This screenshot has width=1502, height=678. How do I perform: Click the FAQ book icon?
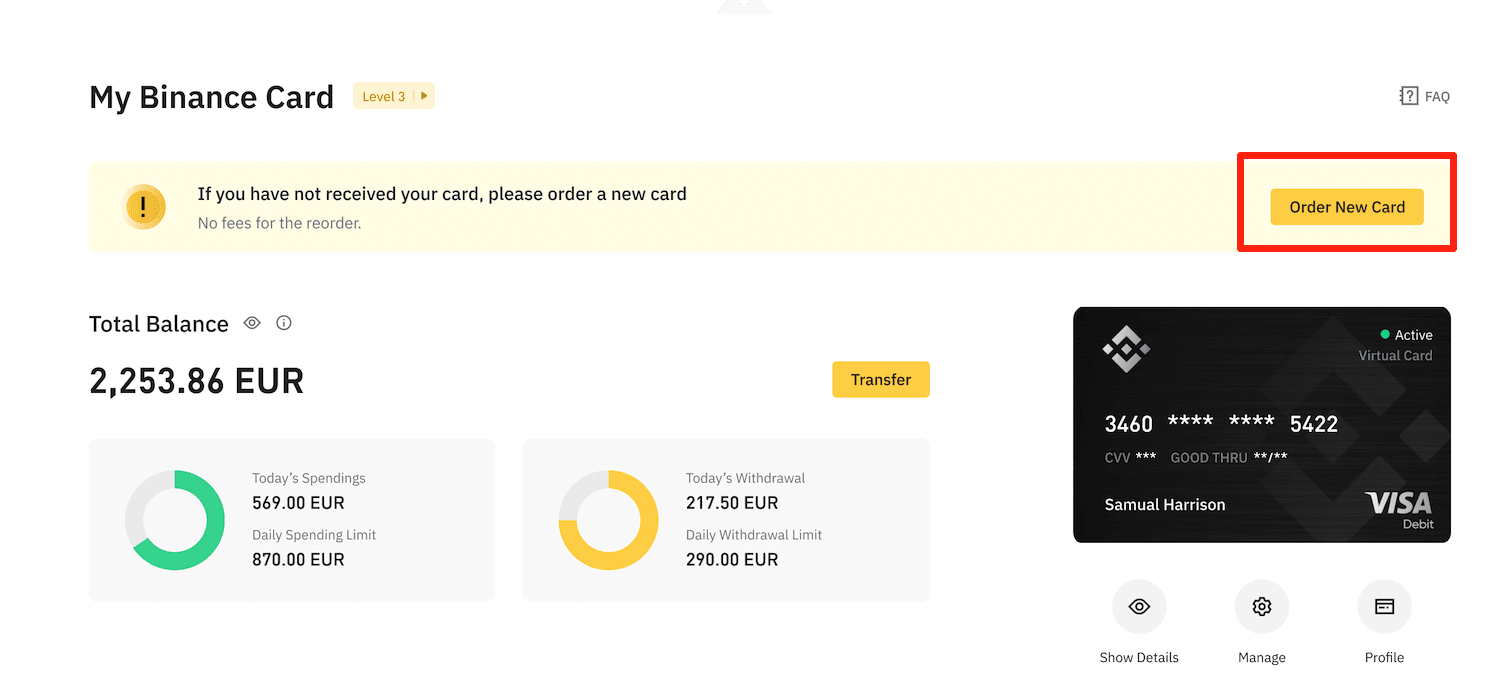[1409, 96]
